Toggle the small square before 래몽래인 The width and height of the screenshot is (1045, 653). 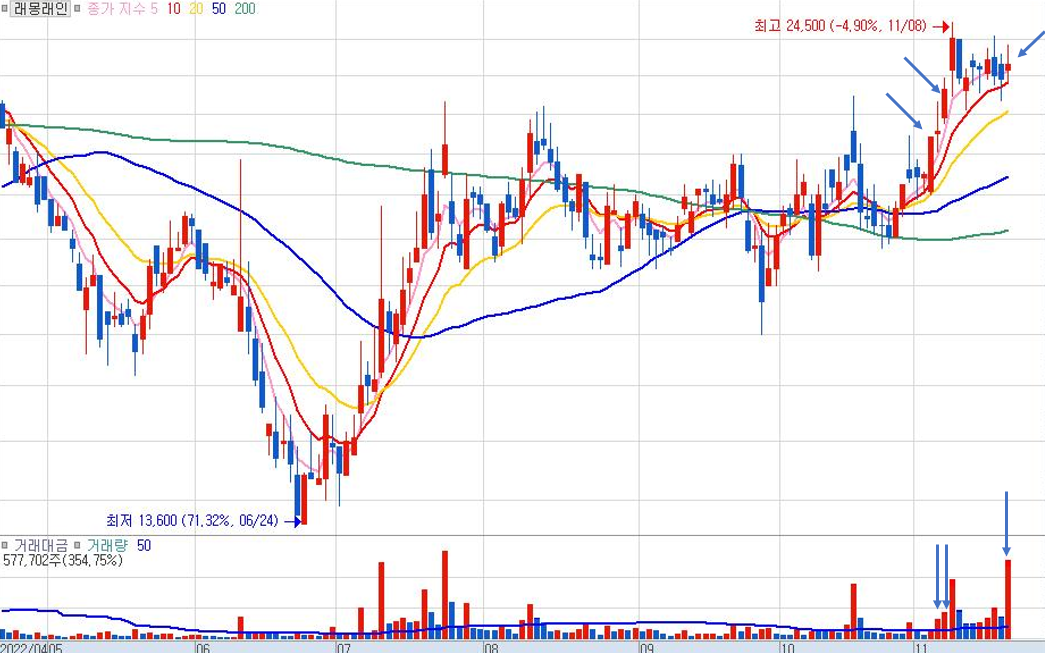pyautogui.click(x=5, y=9)
